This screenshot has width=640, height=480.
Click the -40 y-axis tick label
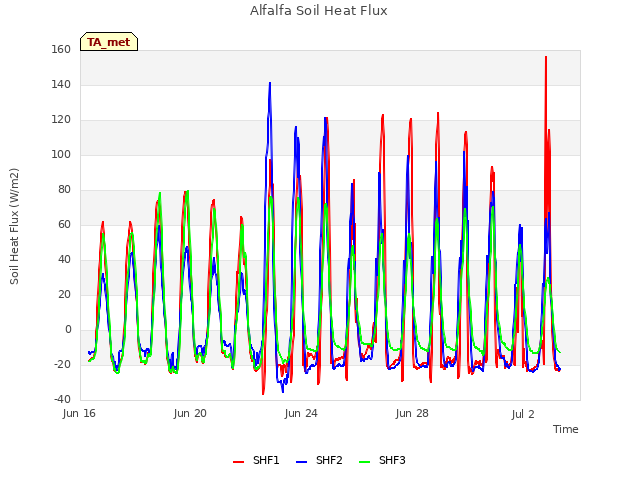[x=62, y=399]
